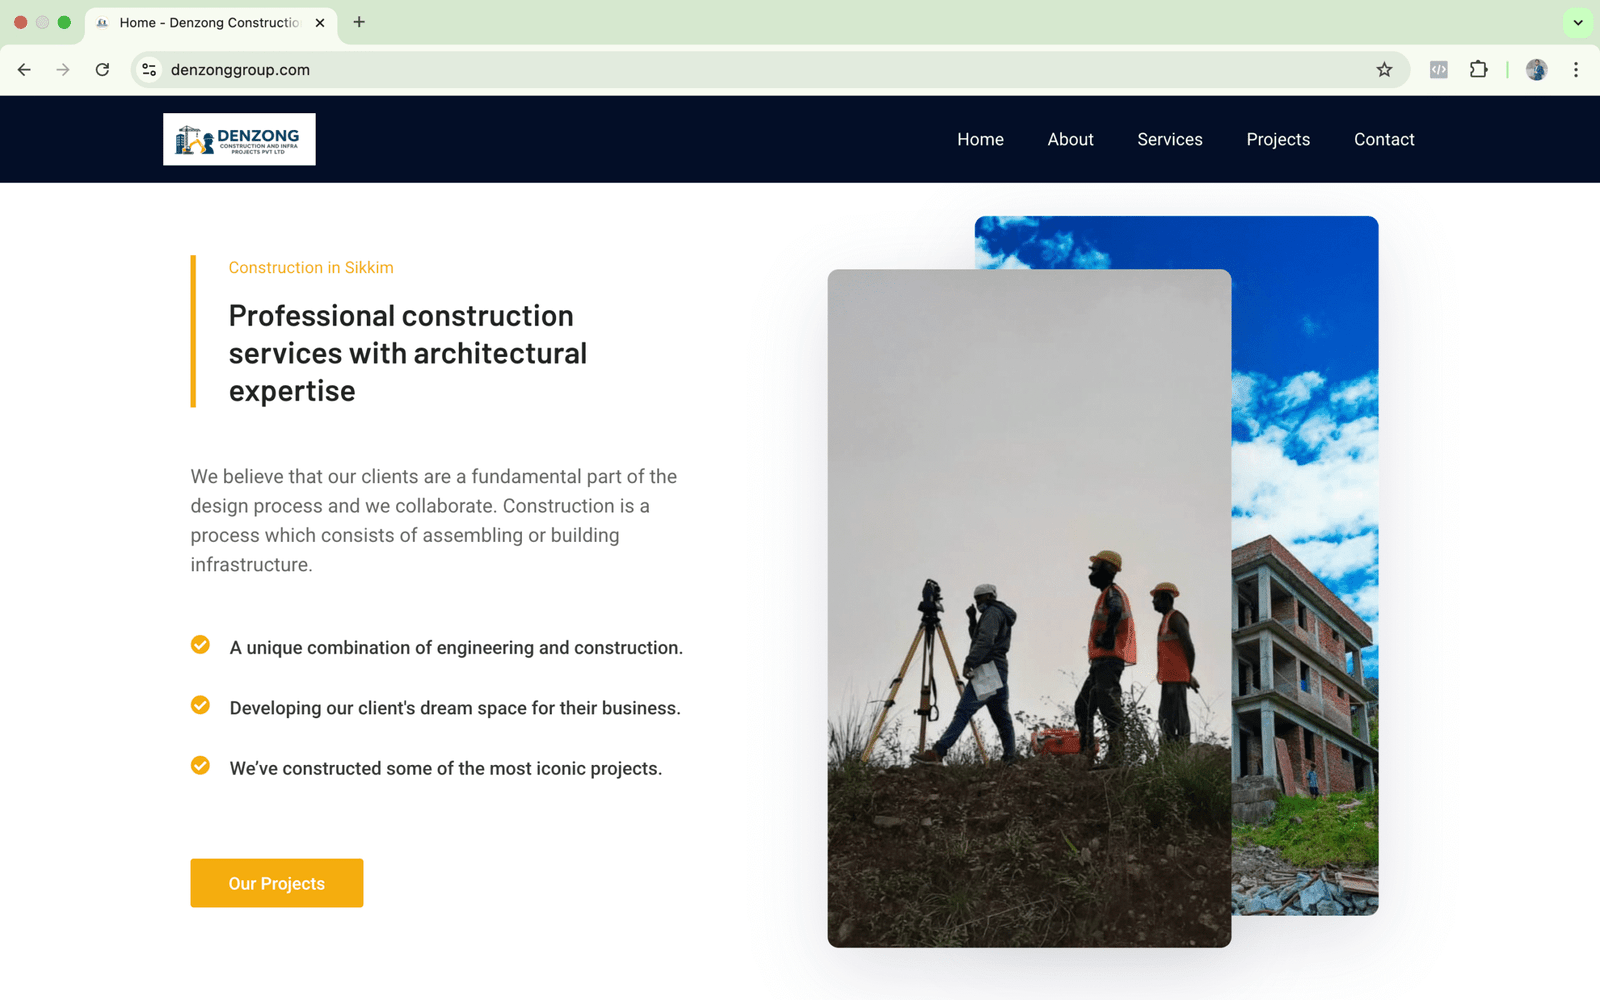Click checkmark beside dream space line
Image resolution: width=1600 pixels, height=1000 pixels.
click(x=200, y=705)
